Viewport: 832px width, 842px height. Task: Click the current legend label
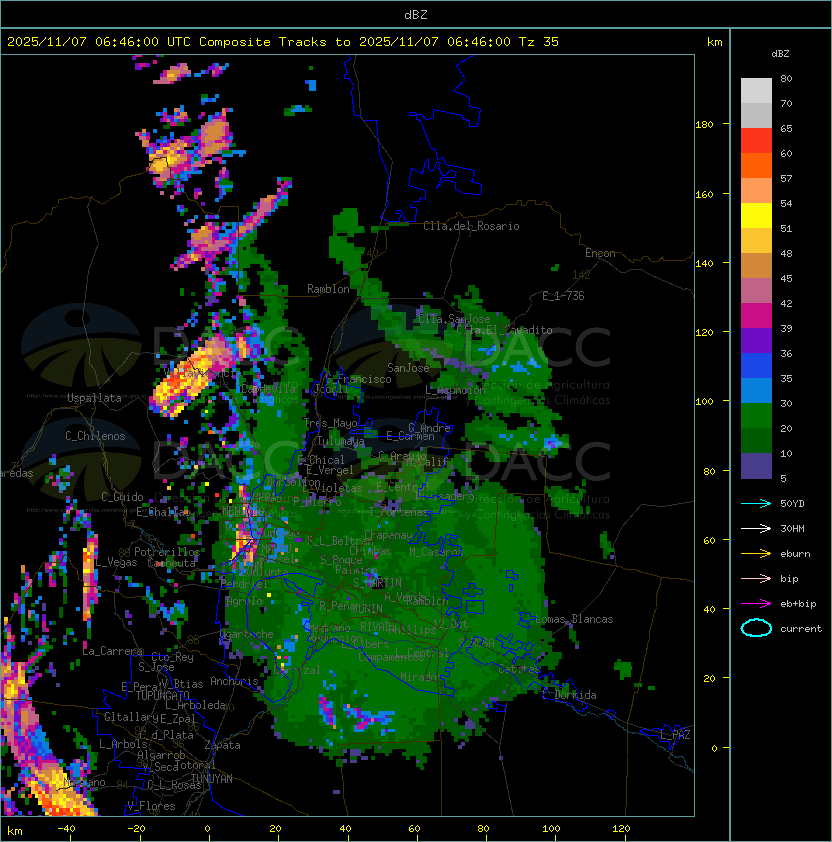pos(801,629)
